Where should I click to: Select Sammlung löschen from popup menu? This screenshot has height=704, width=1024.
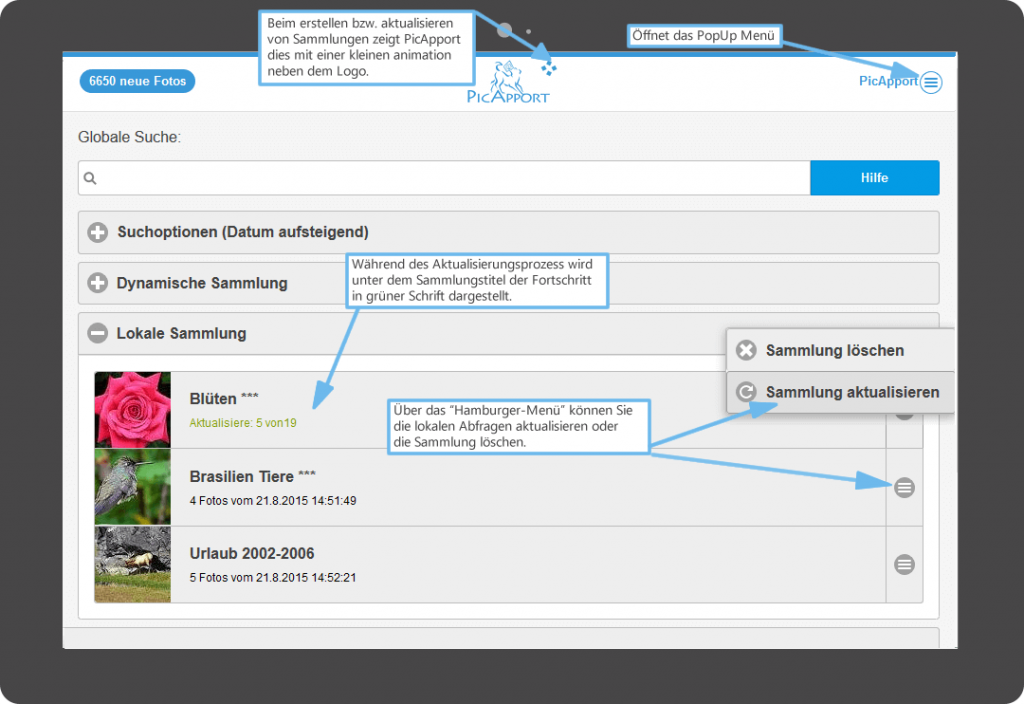pos(834,351)
